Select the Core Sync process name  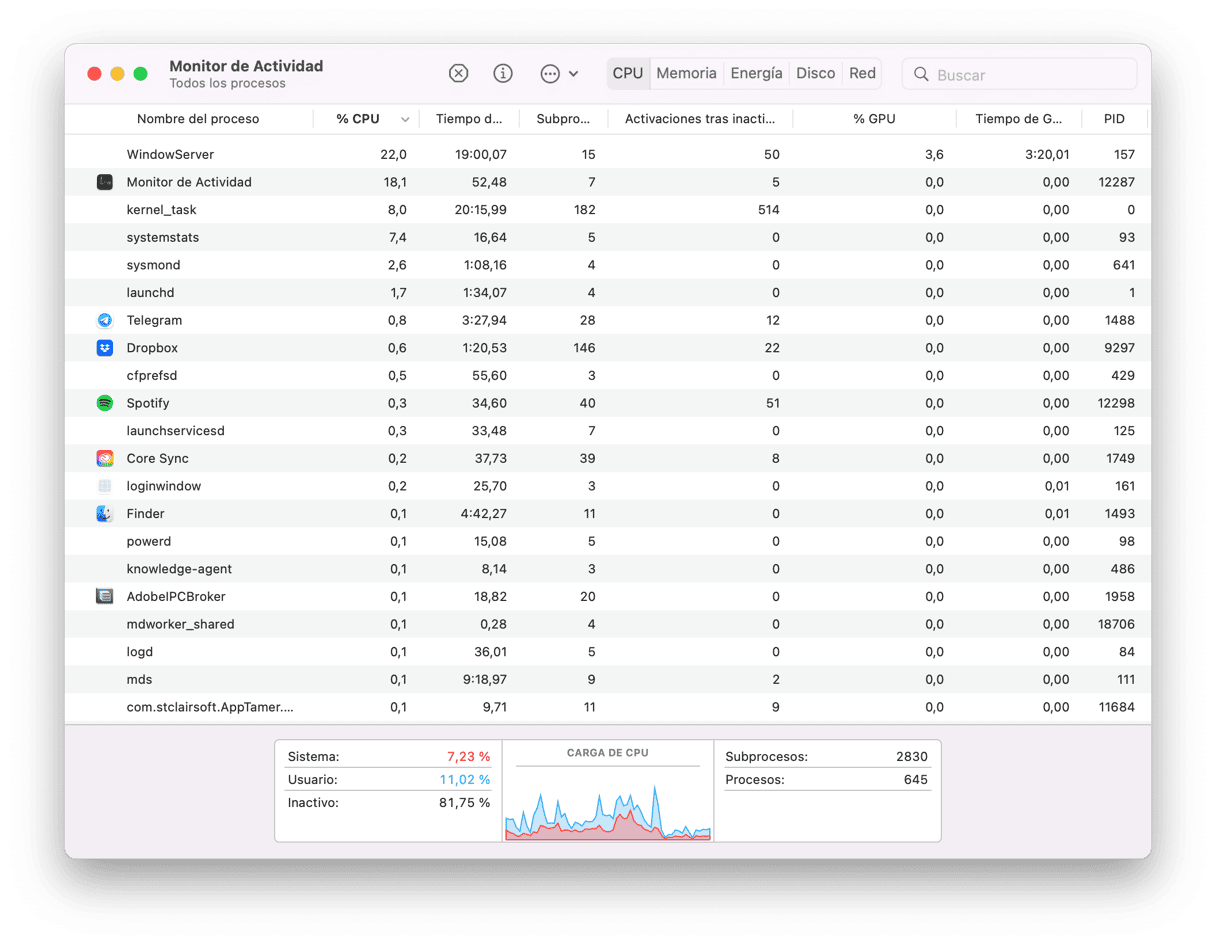tap(157, 458)
